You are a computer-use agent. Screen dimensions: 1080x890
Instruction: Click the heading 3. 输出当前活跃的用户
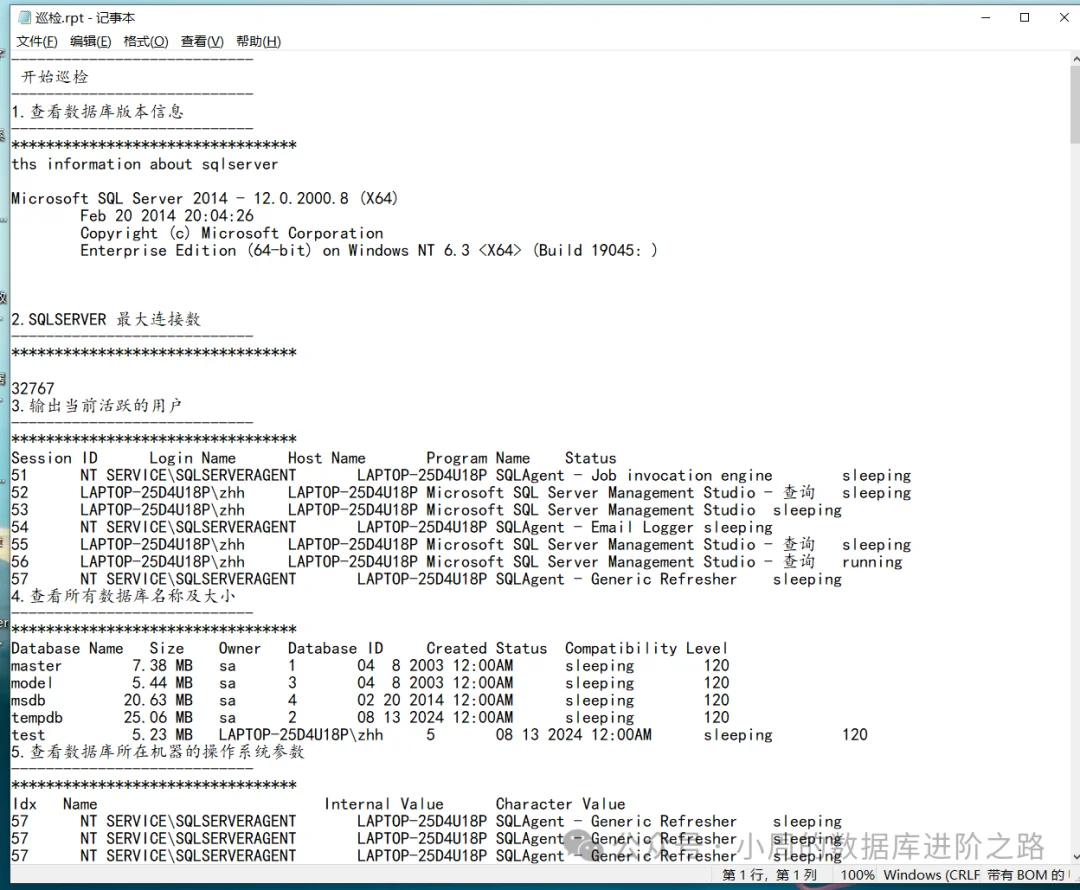coord(96,406)
